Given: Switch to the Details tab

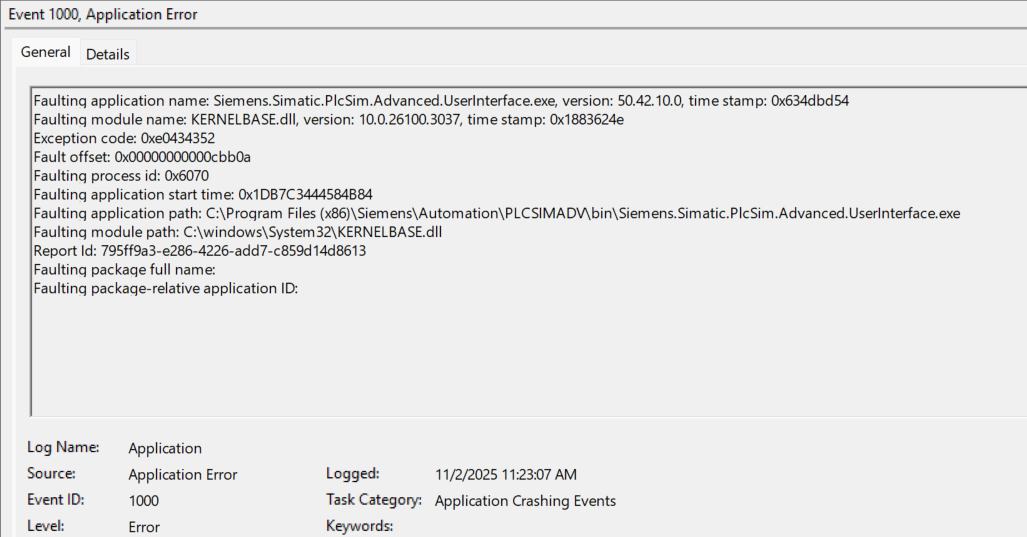Looking at the screenshot, I should pyautogui.click(x=108, y=54).
